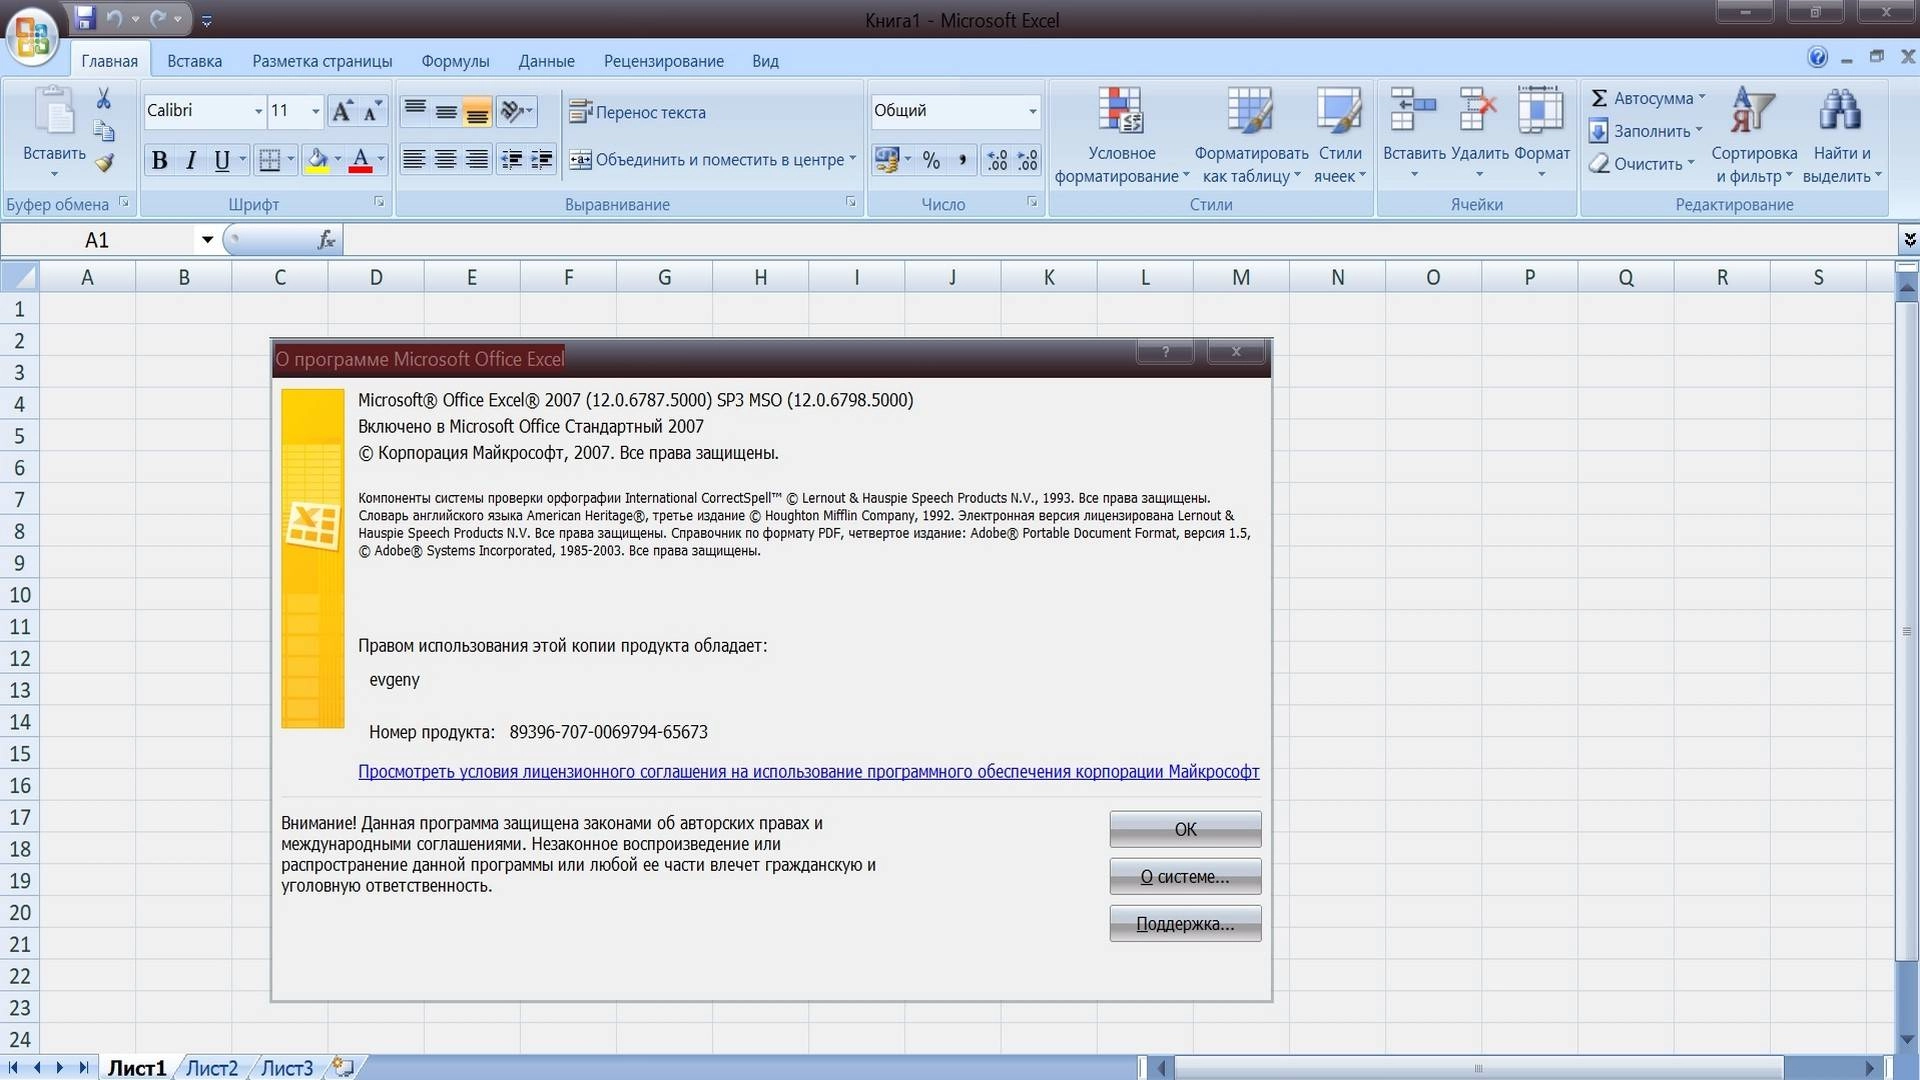Open number format dropdown Общий
Viewport: 1920px width, 1080px height.
click(x=1032, y=111)
